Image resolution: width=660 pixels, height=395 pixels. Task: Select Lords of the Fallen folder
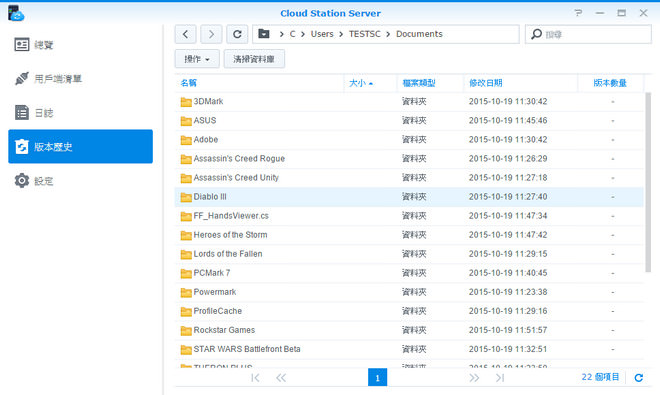(409, 254)
